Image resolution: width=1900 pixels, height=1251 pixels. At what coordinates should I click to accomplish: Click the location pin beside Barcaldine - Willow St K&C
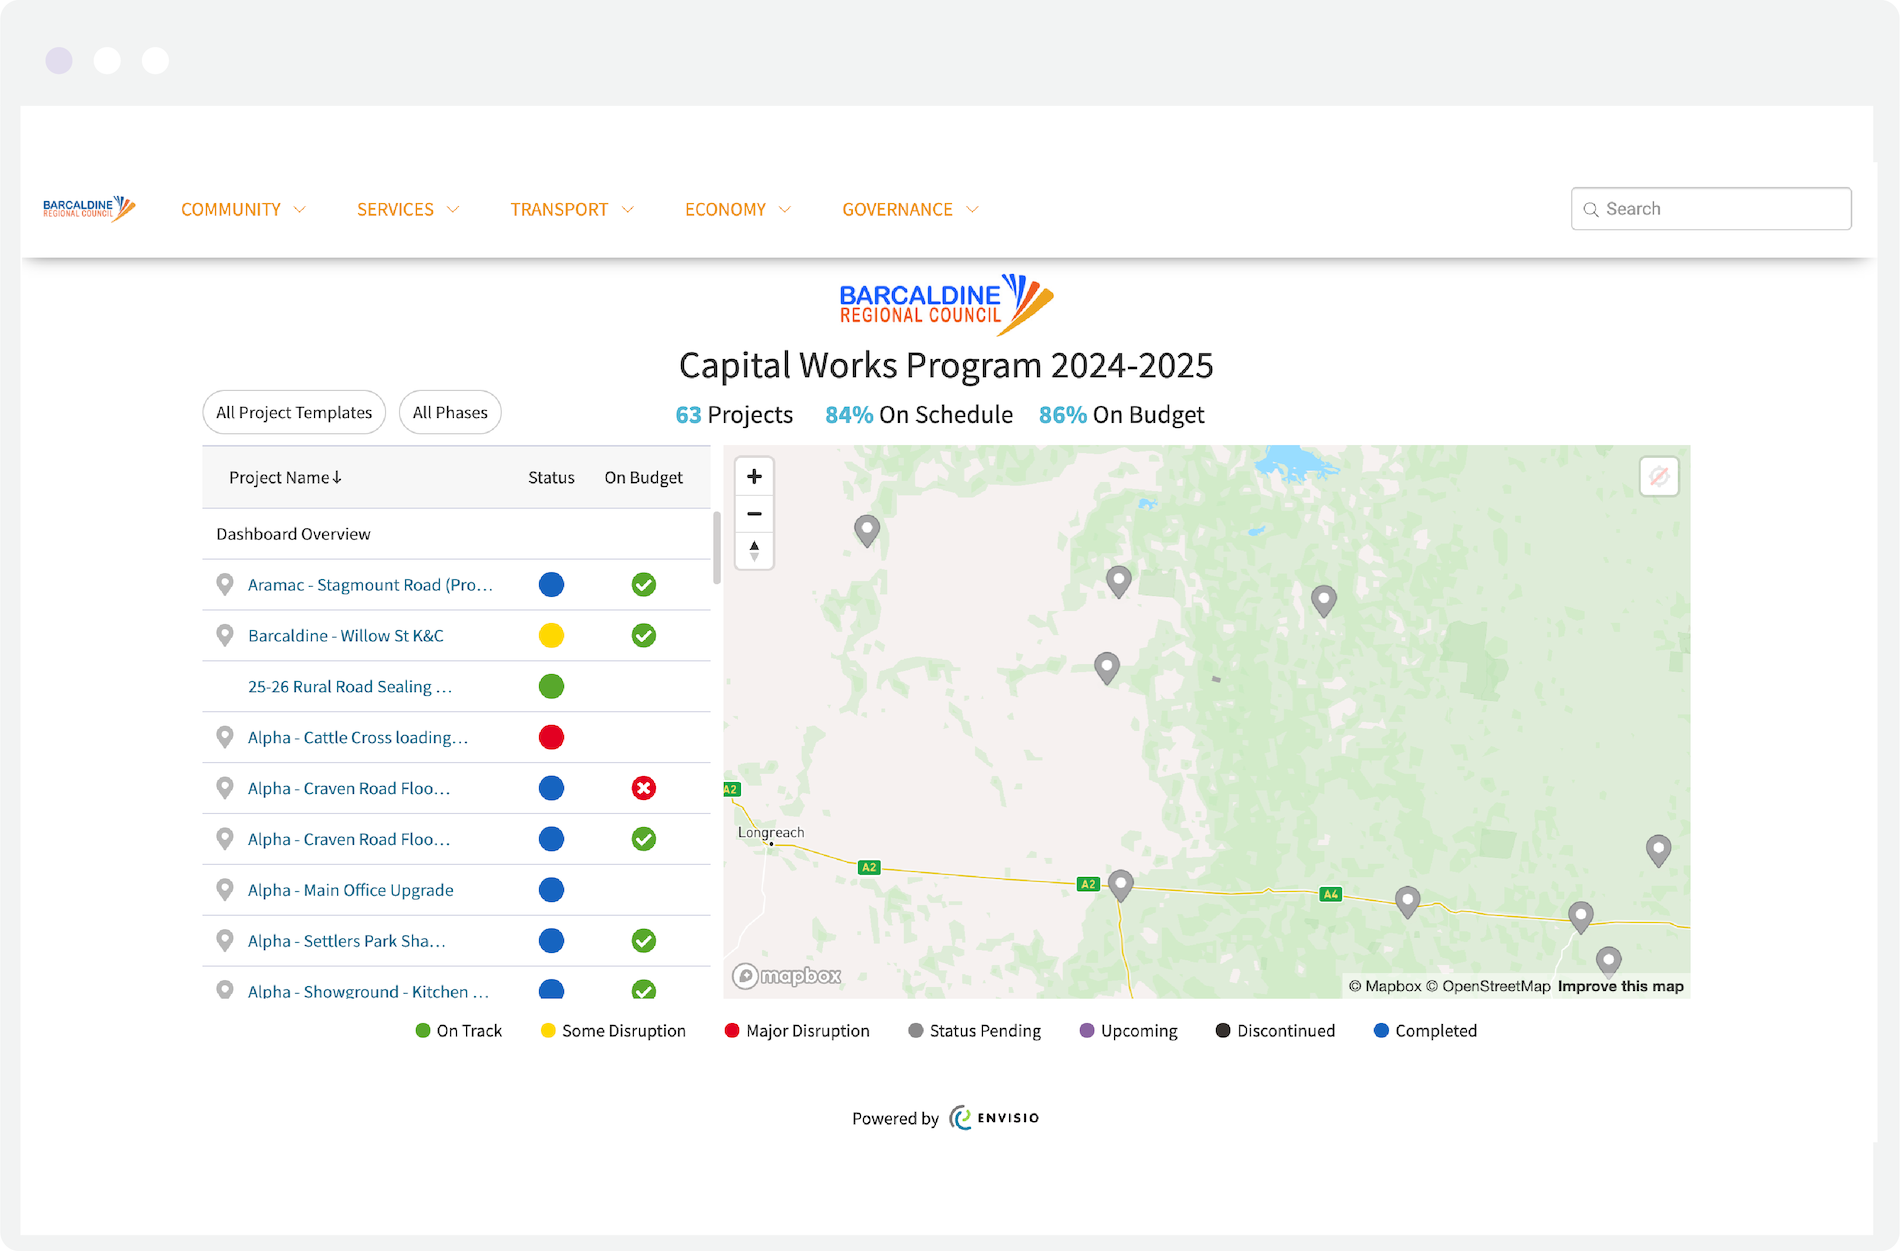click(224, 635)
